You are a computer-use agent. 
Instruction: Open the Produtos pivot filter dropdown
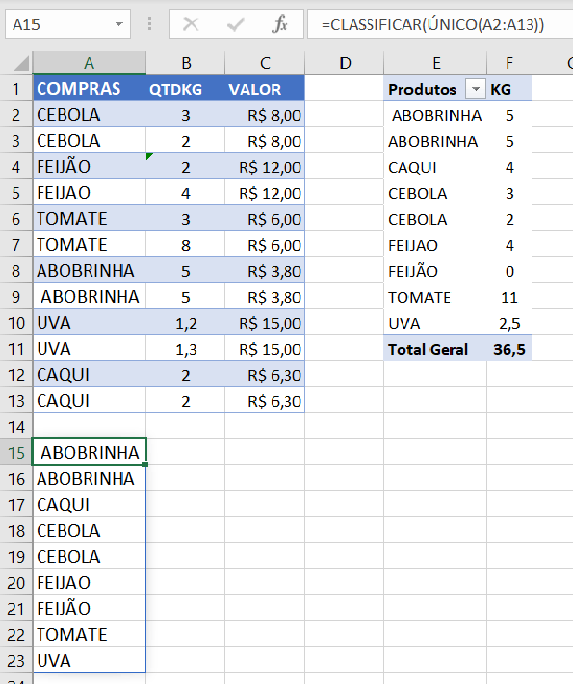[x=475, y=89]
